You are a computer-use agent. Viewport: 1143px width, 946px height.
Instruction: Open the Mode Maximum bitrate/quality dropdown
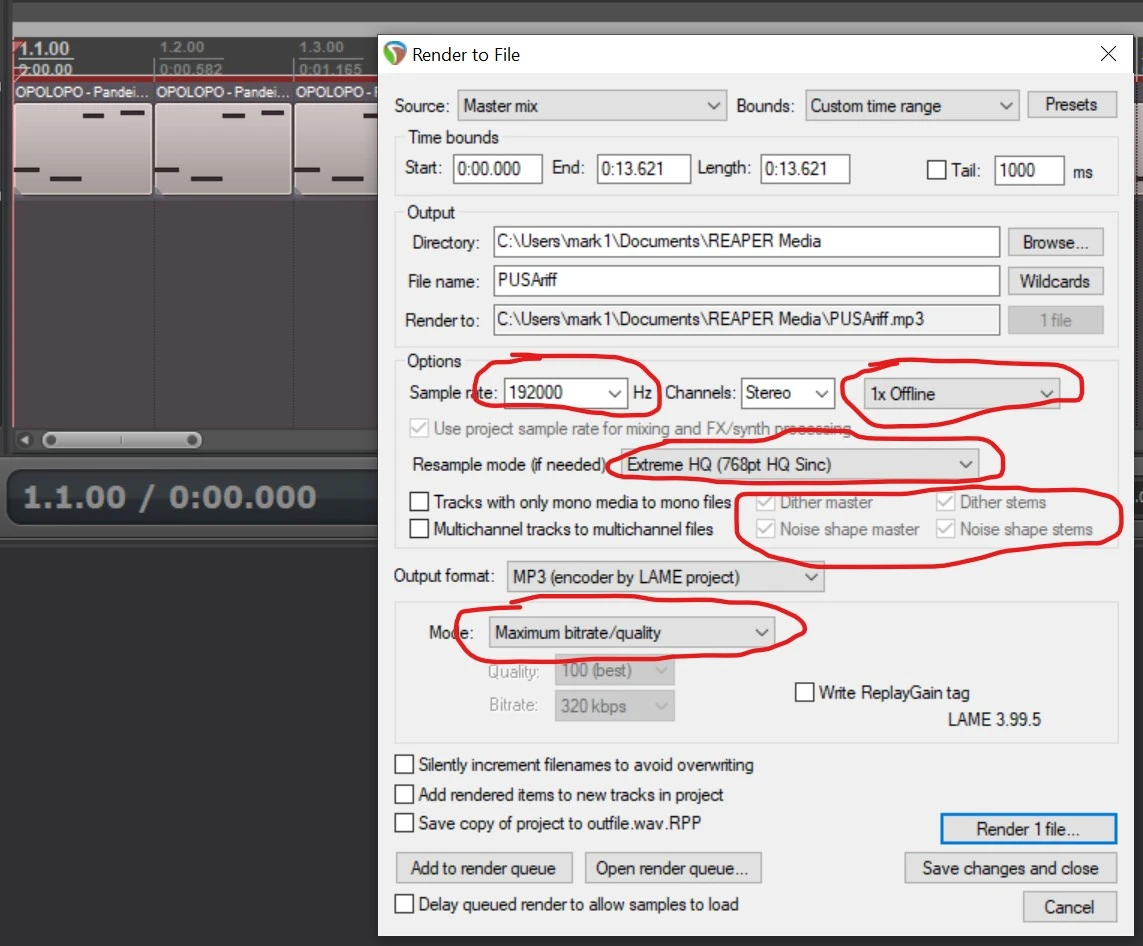click(632, 633)
